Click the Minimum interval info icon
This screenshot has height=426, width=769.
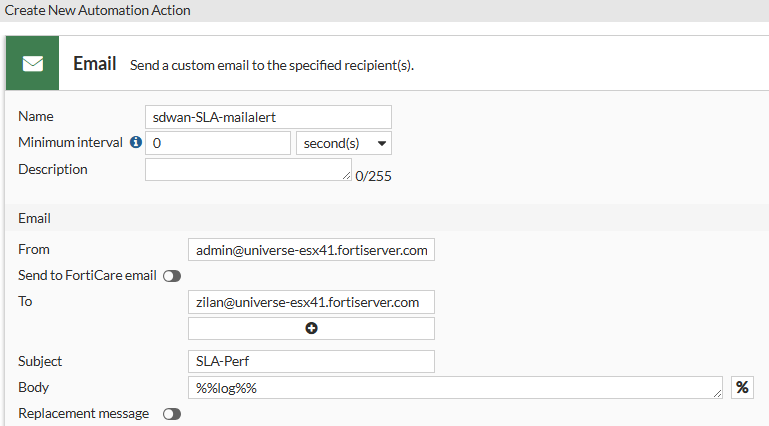[136, 143]
